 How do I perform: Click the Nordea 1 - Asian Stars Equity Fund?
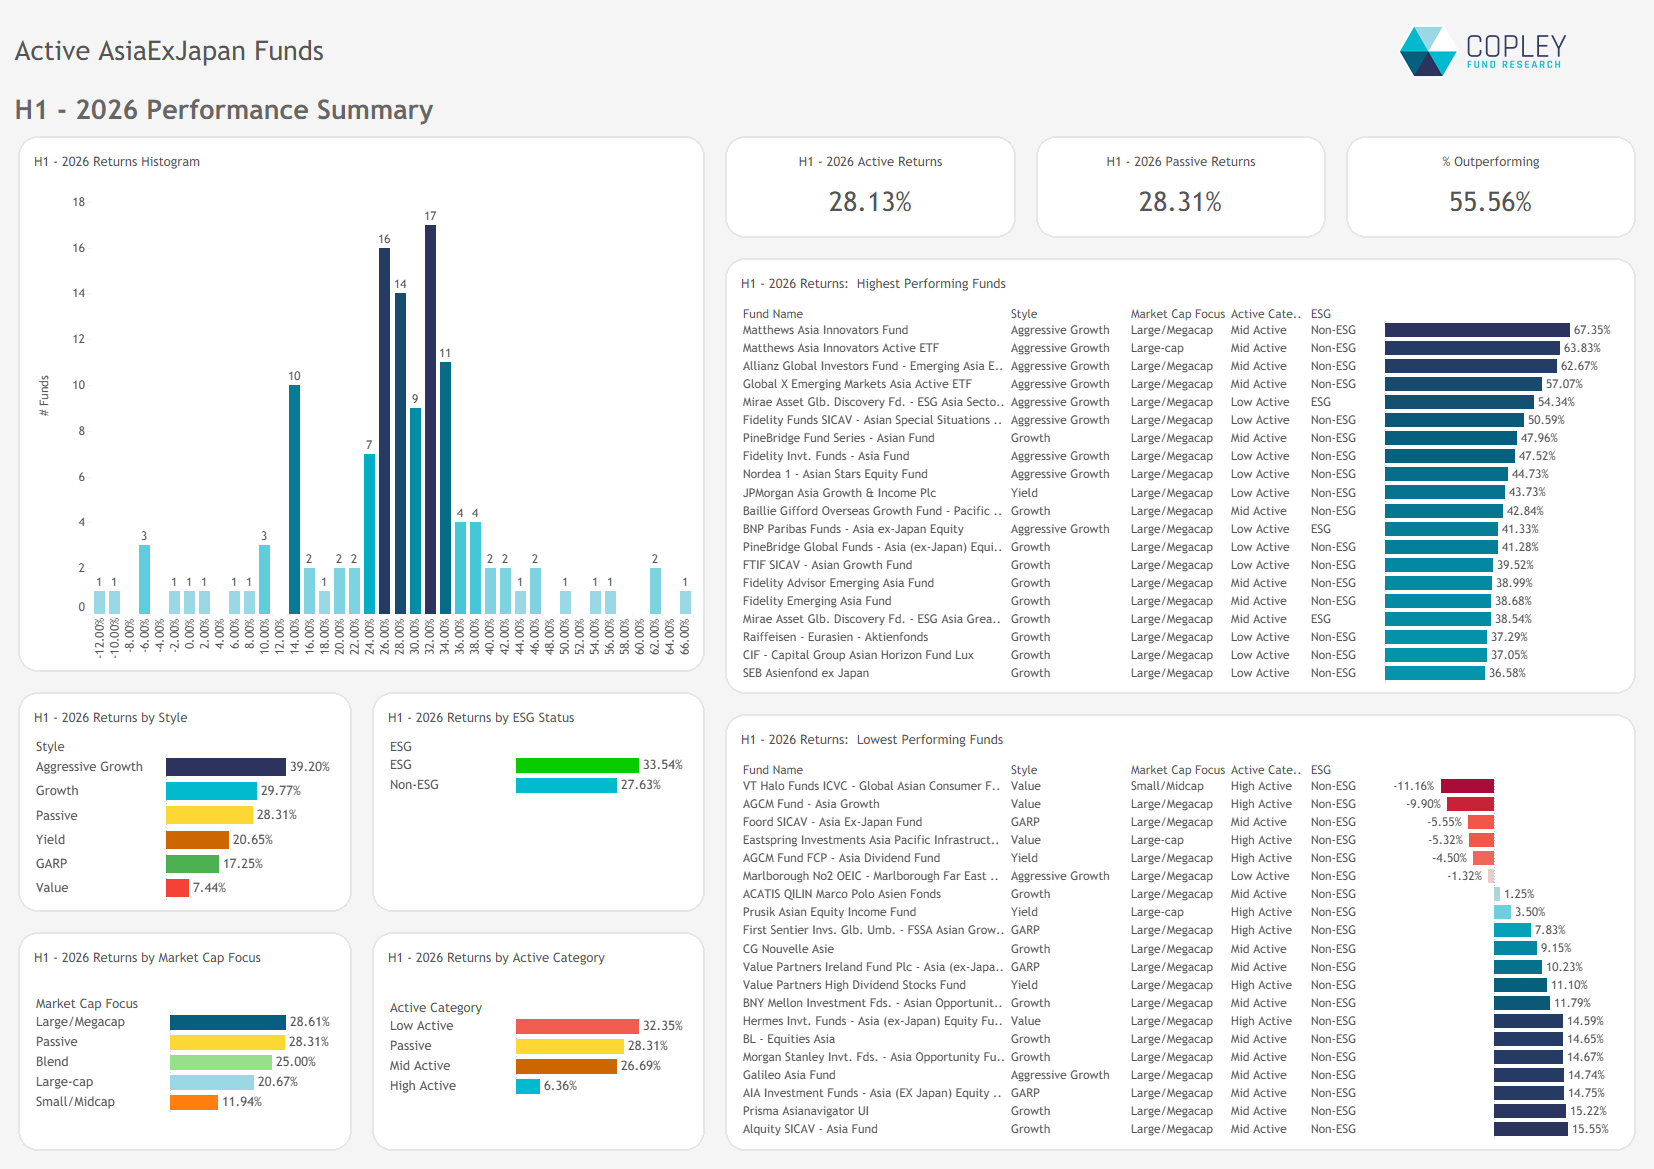tap(835, 474)
